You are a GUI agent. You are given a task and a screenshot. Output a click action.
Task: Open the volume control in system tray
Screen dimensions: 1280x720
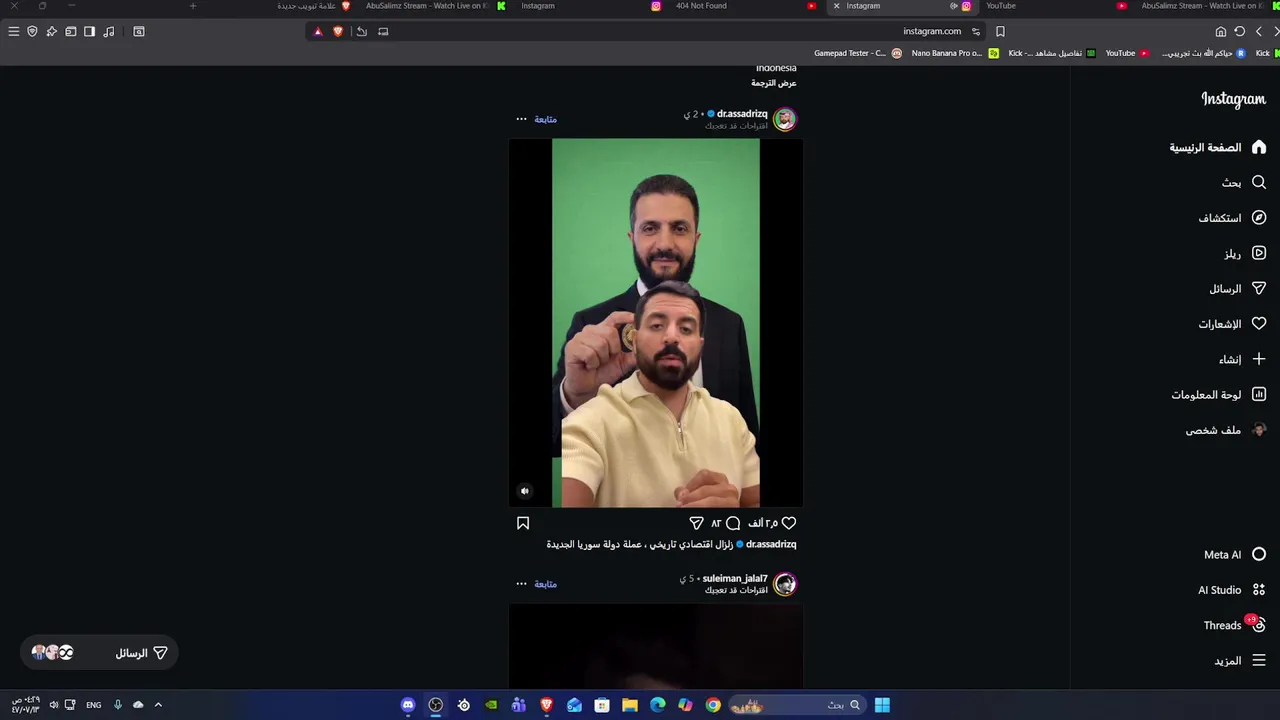[x=53, y=705]
